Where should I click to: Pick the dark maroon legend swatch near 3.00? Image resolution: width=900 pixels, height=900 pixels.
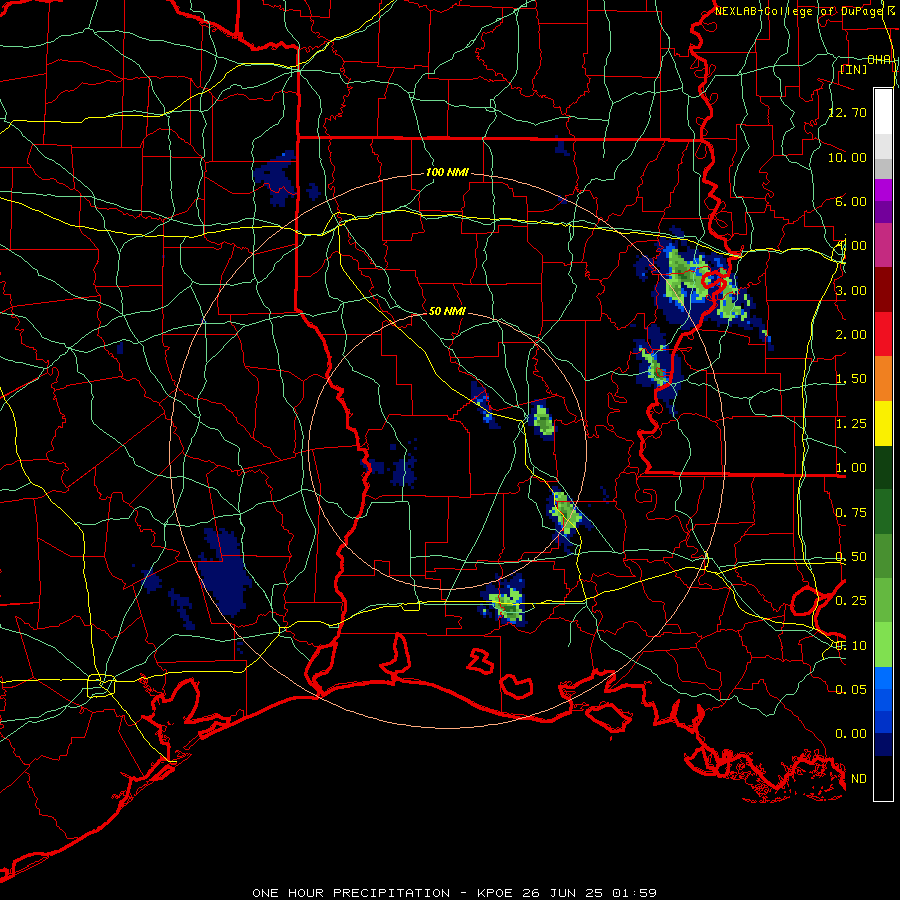pyautogui.click(x=883, y=290)
